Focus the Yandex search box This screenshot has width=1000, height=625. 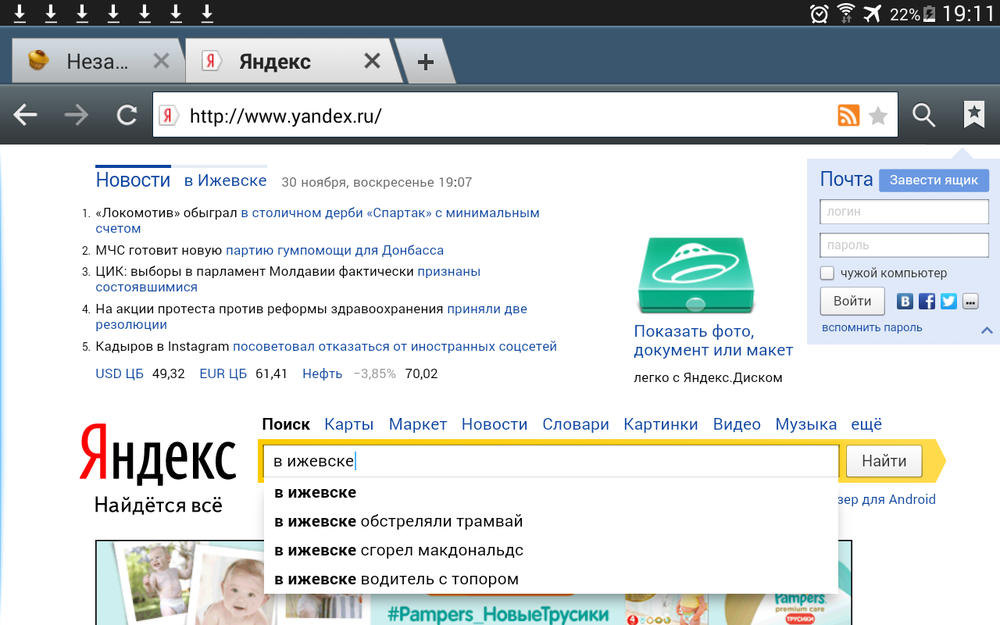pyautogui.click(x=550, y=461)
